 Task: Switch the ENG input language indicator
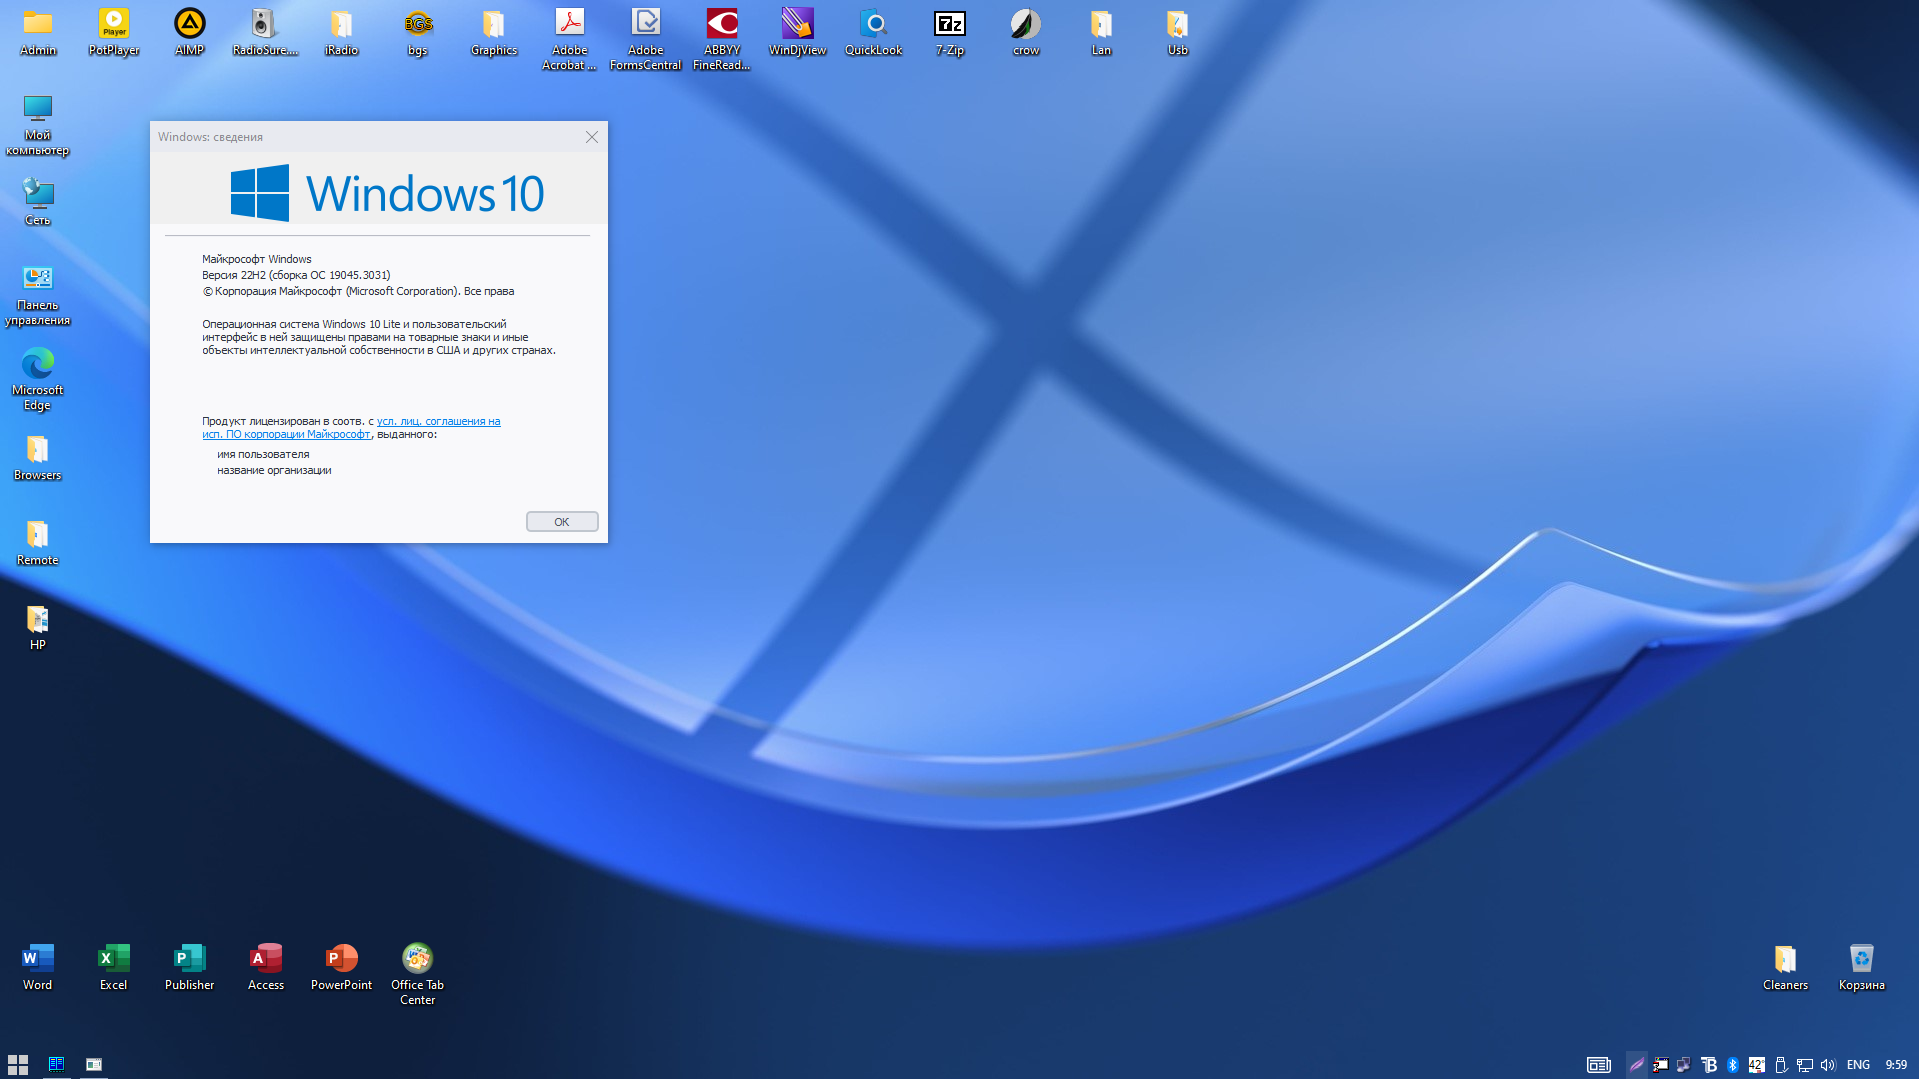(1858, 1065)
